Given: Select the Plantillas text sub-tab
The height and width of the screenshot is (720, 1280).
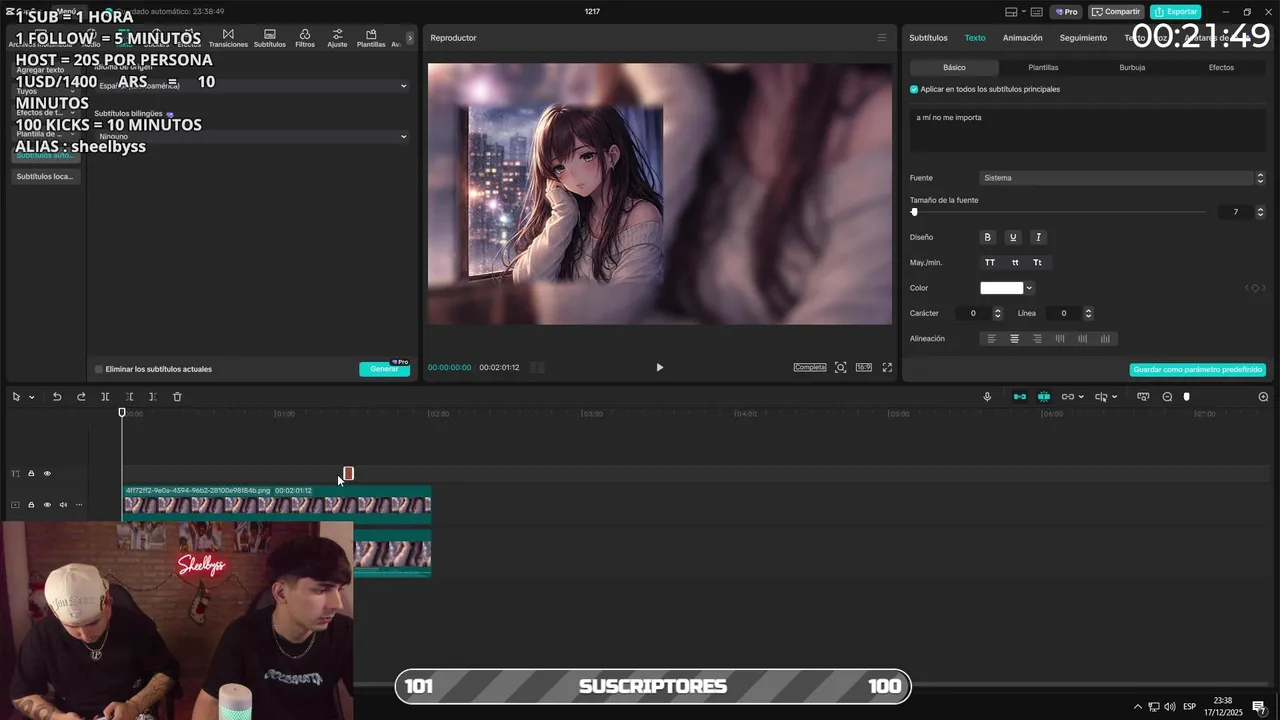Looking at the screenshot, I should [x=1043, y=68].
